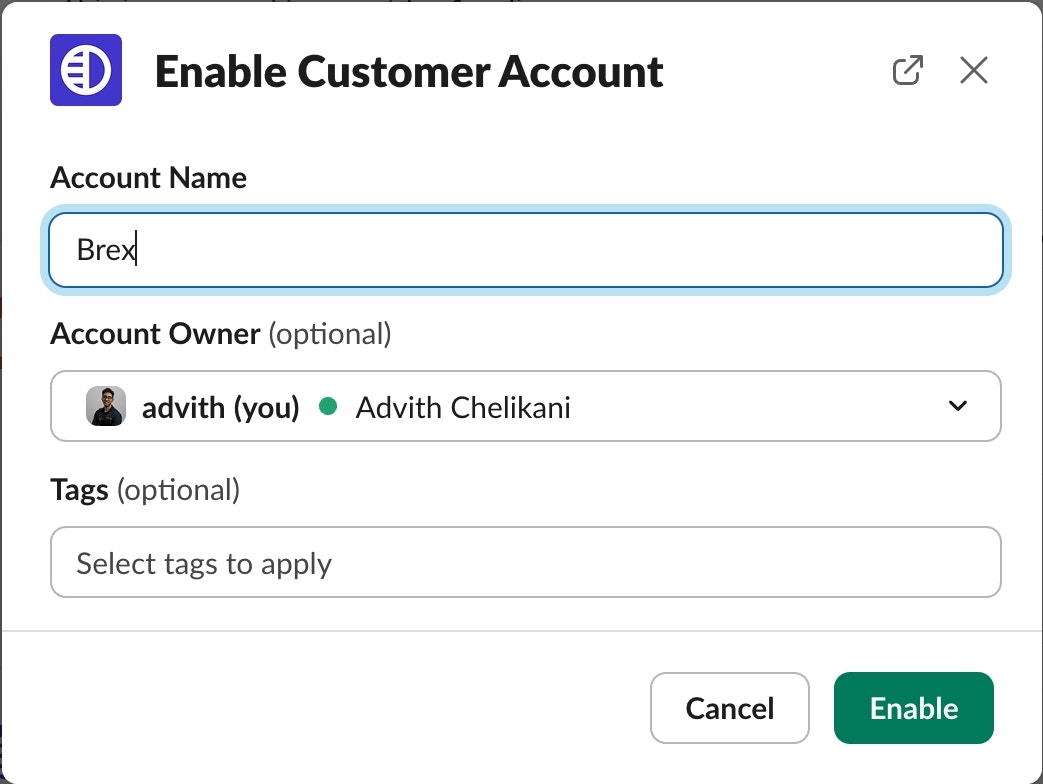Screen dimensions: 1043x784
Task: Click the Account Owner label
Action: tap(155, 333)
